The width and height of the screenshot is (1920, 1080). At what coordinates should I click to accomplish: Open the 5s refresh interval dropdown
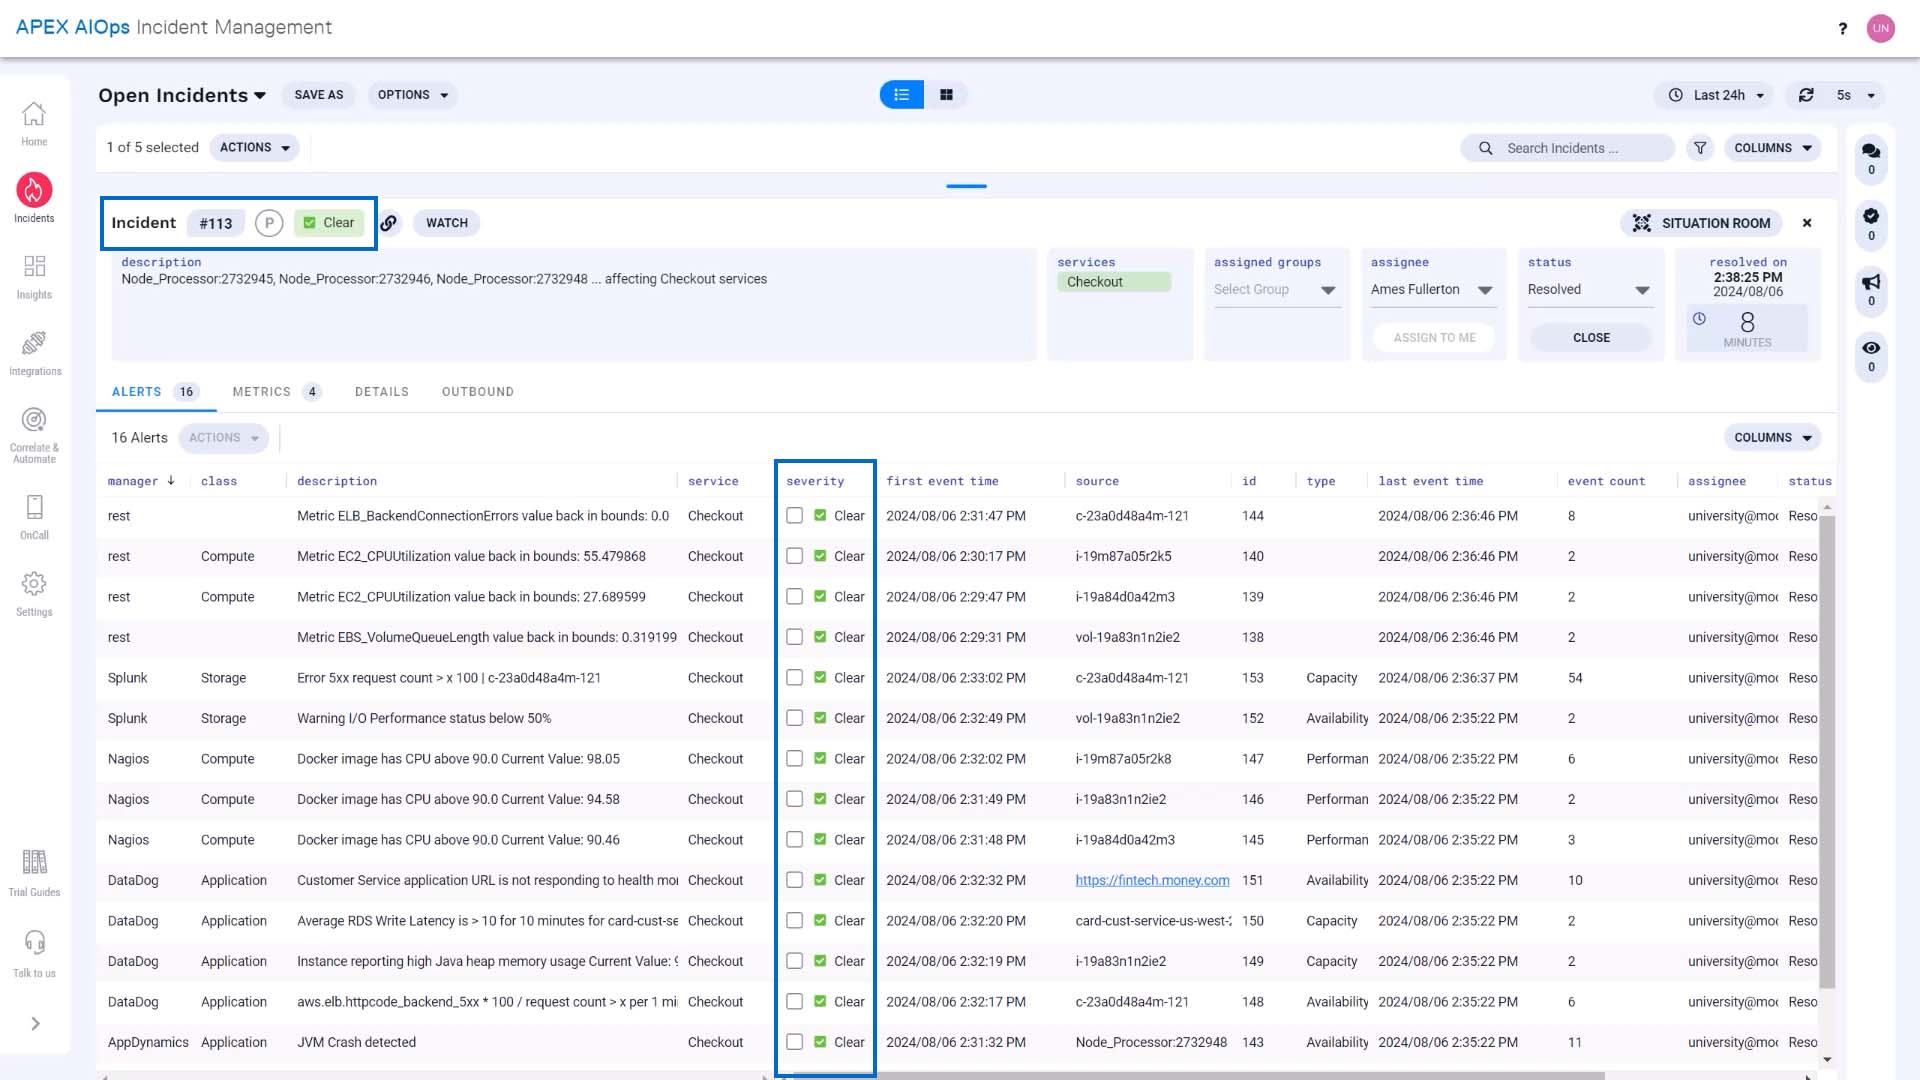tap(1856, 95)
